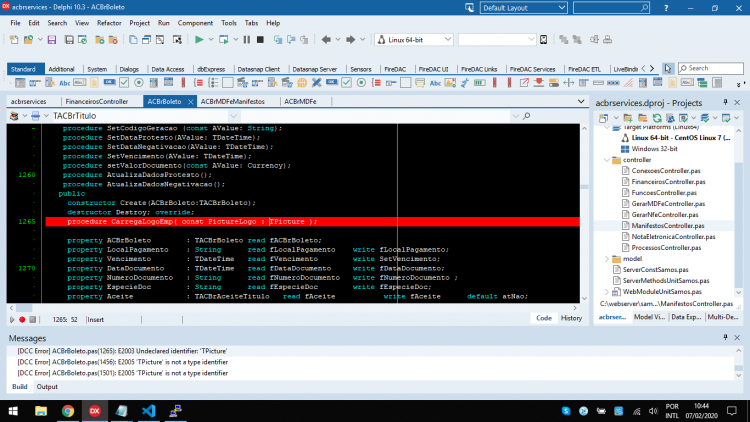Click the green Run play icon
Viewport: 750px width, 422px height.
(199, 40)
